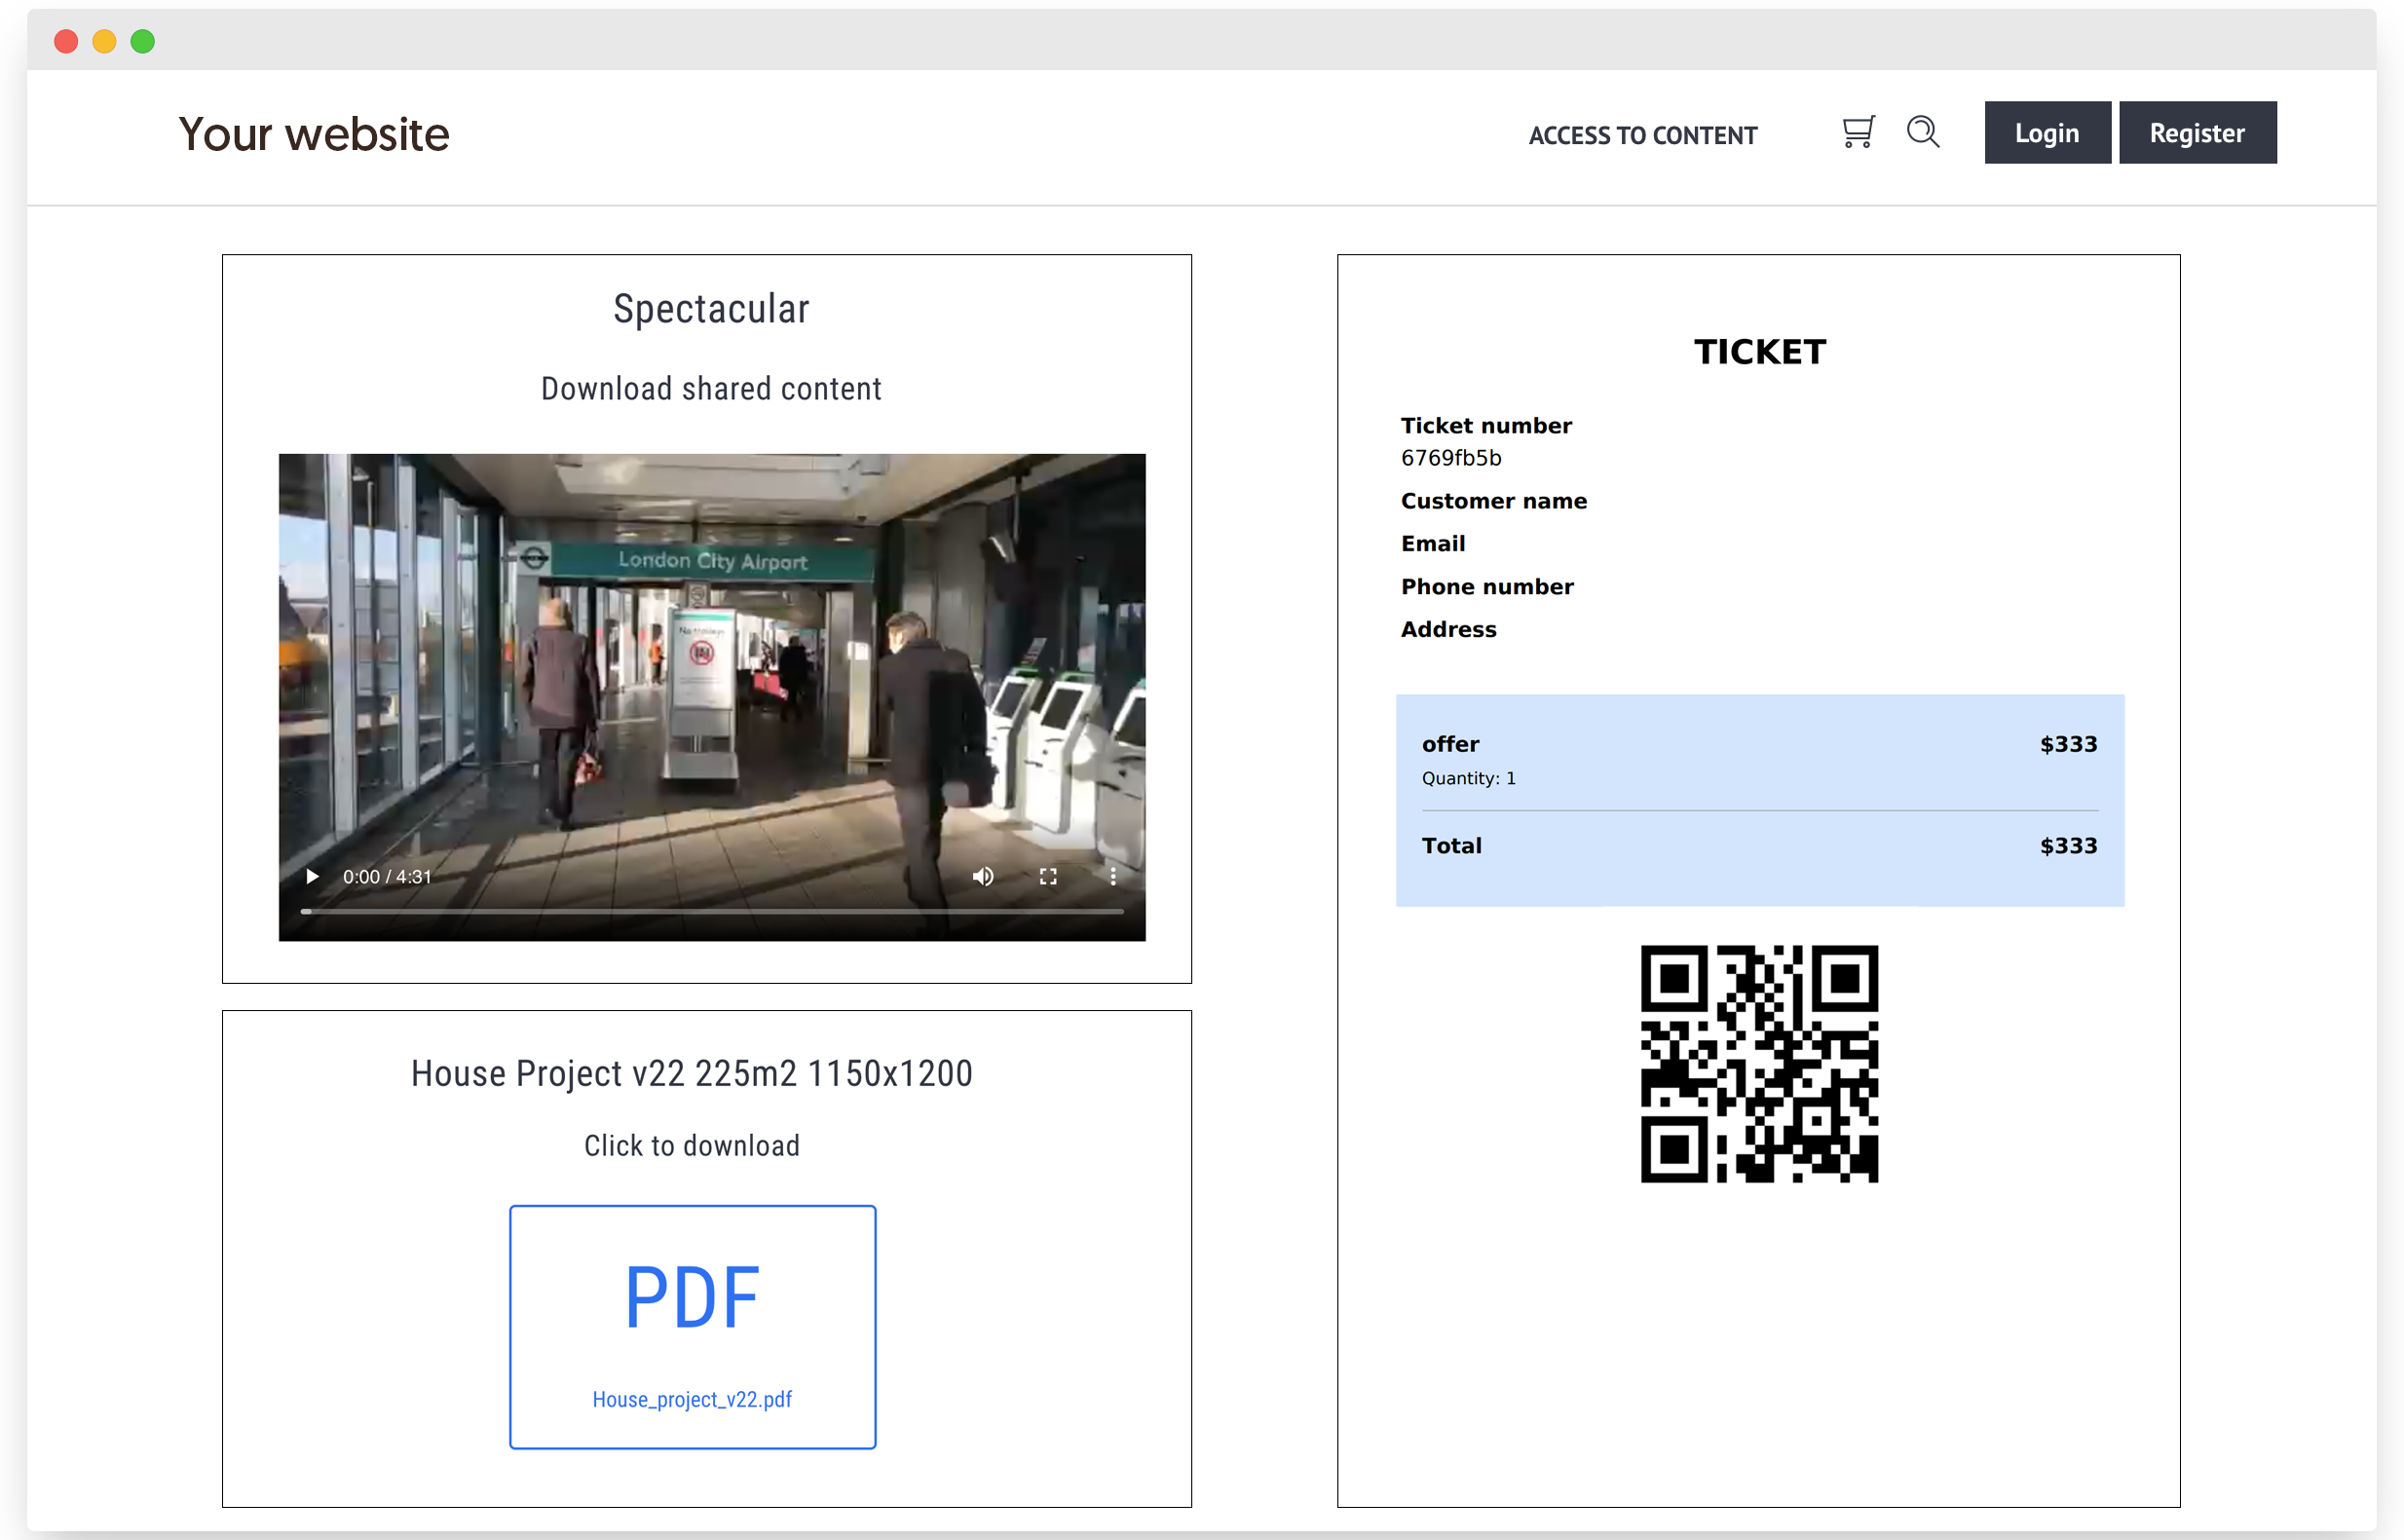Click the red close window button
Screen dimensions: 2404x1540
pos(66,41)
